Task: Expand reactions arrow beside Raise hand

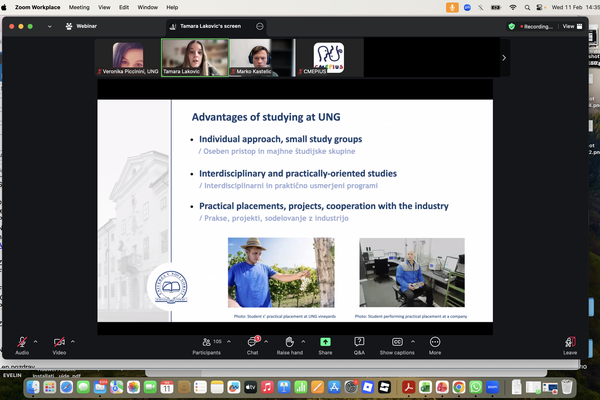Action: coord(303,341)
